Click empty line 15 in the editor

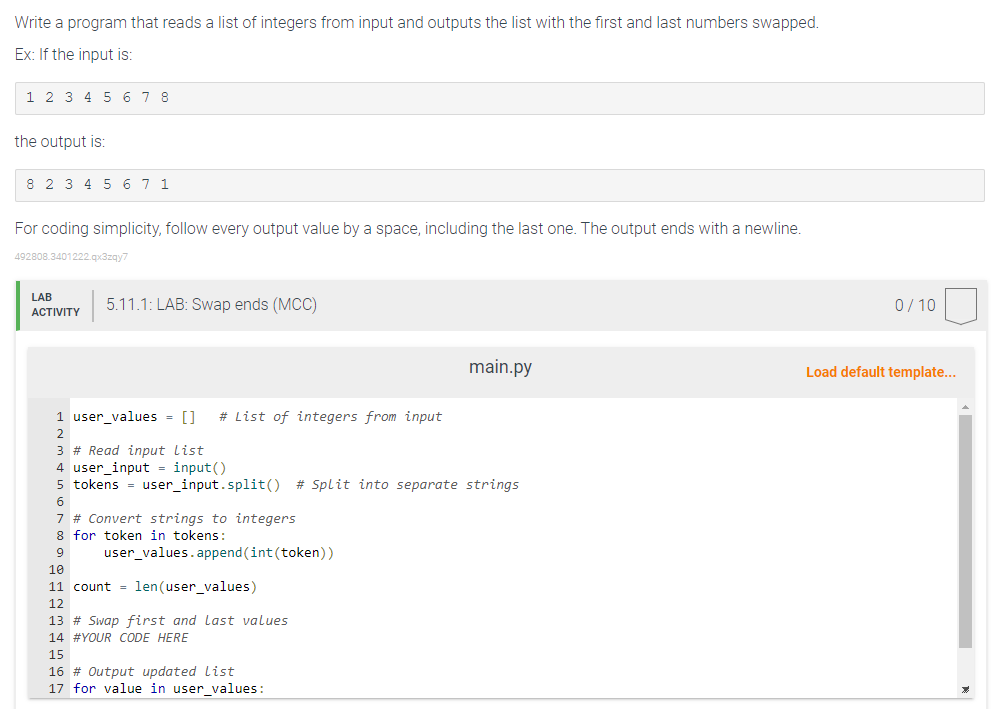(512, 655)
